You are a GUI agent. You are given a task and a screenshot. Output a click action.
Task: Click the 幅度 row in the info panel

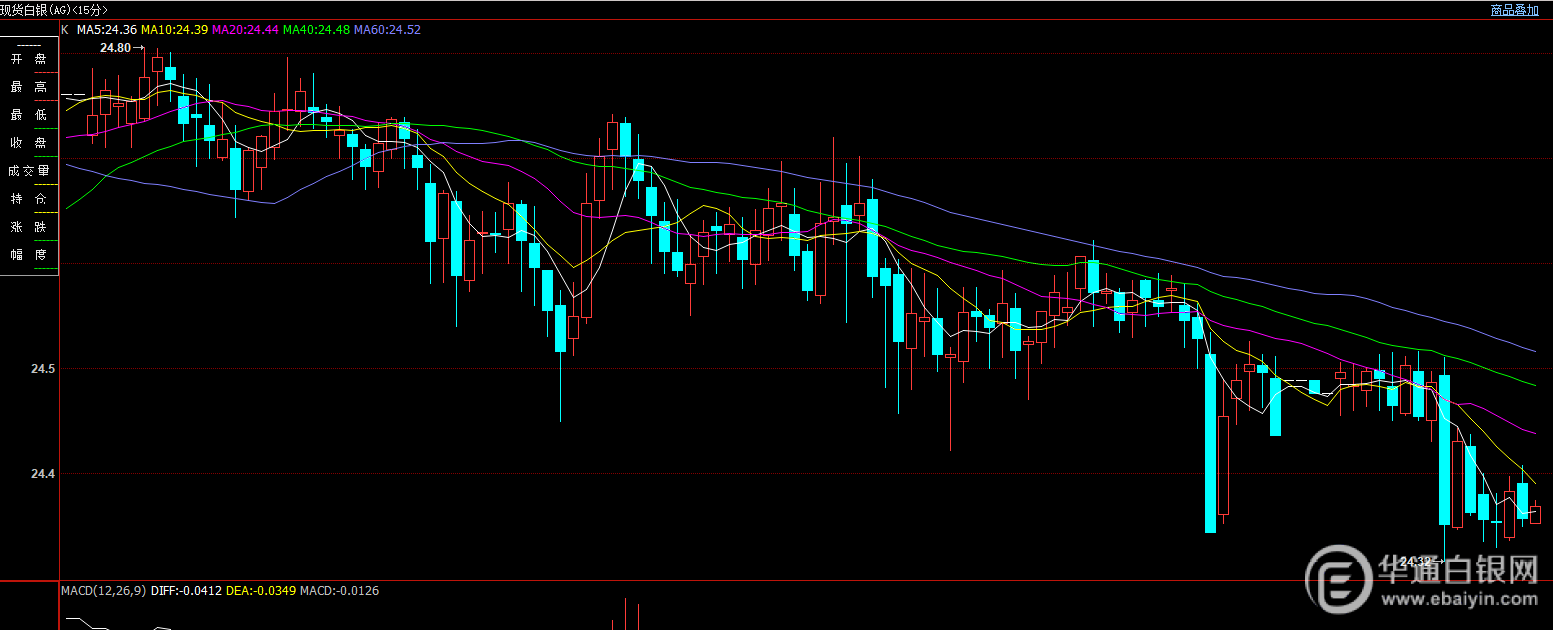[28, 255]
